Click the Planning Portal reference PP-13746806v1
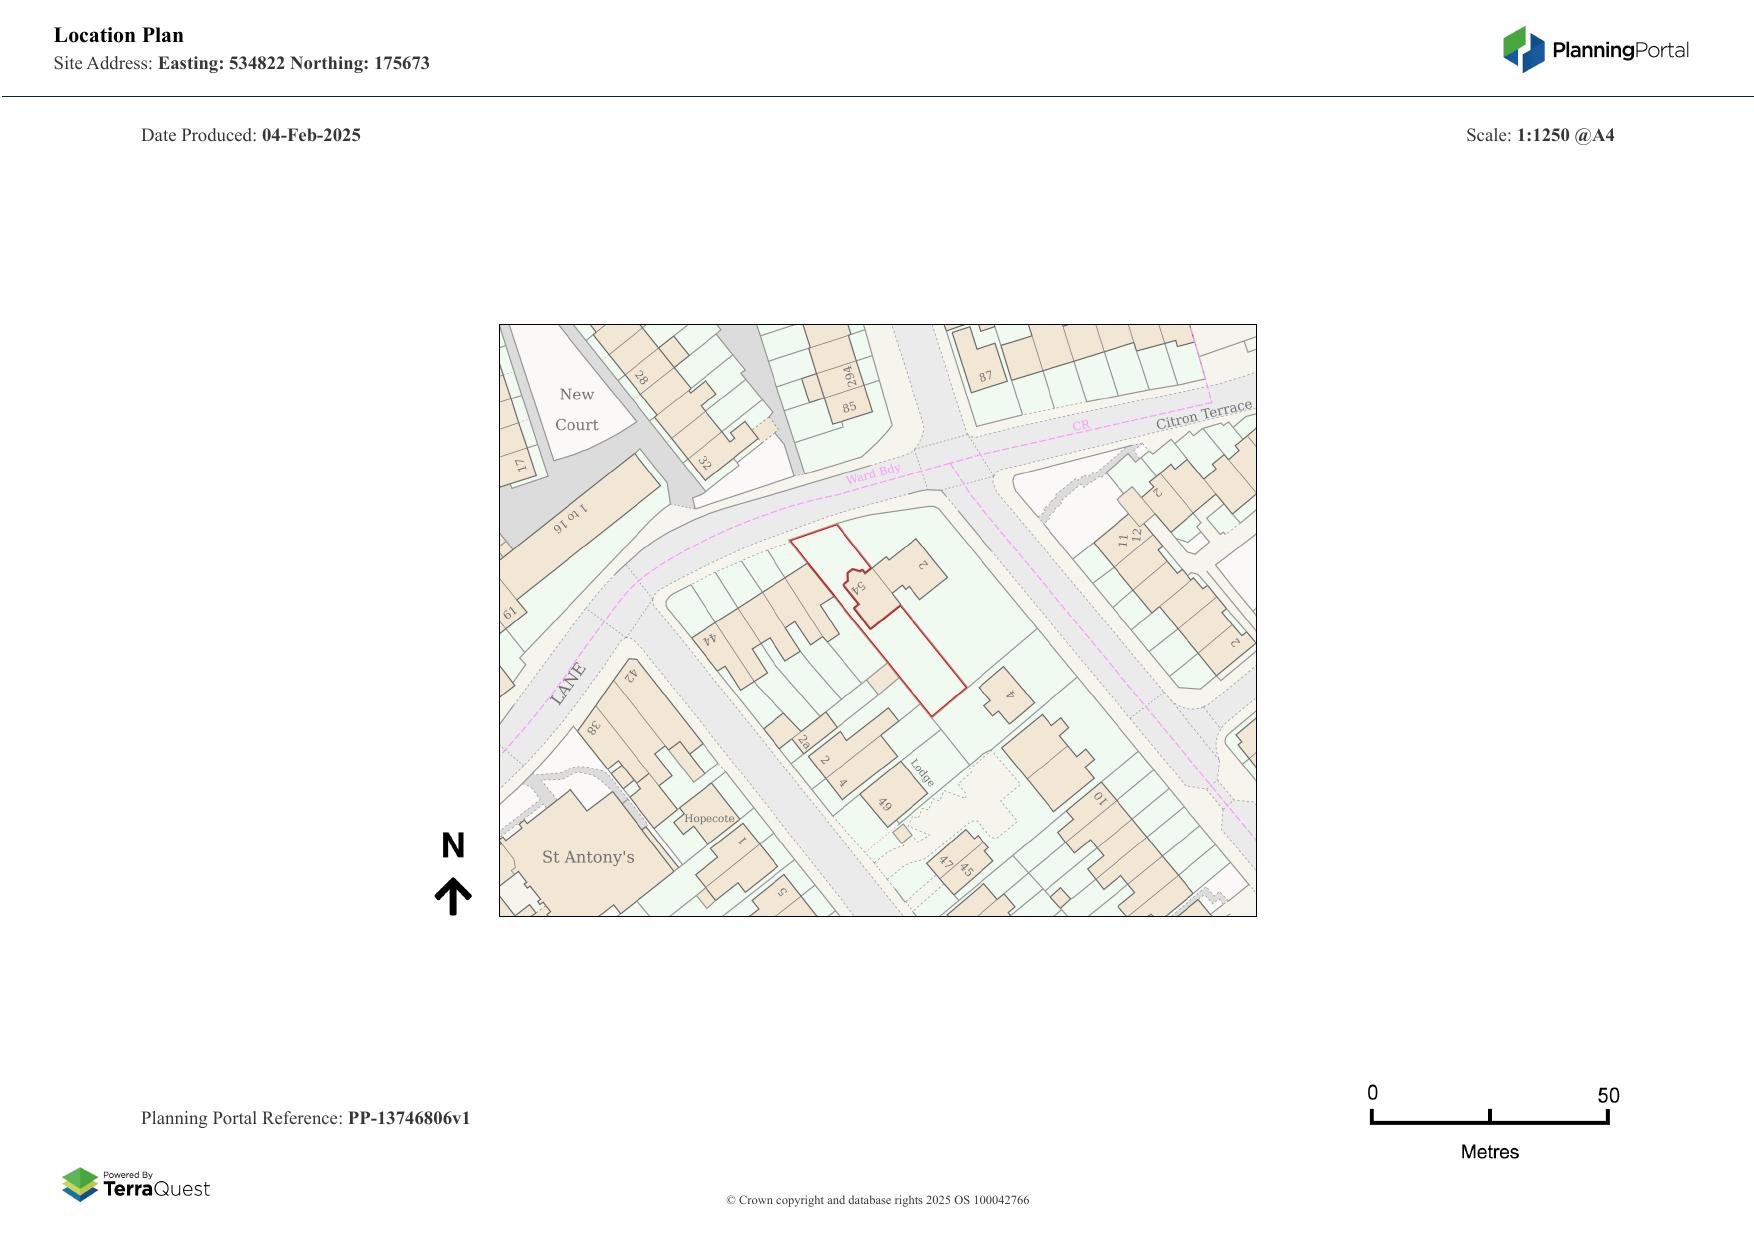 point(408,1118)
